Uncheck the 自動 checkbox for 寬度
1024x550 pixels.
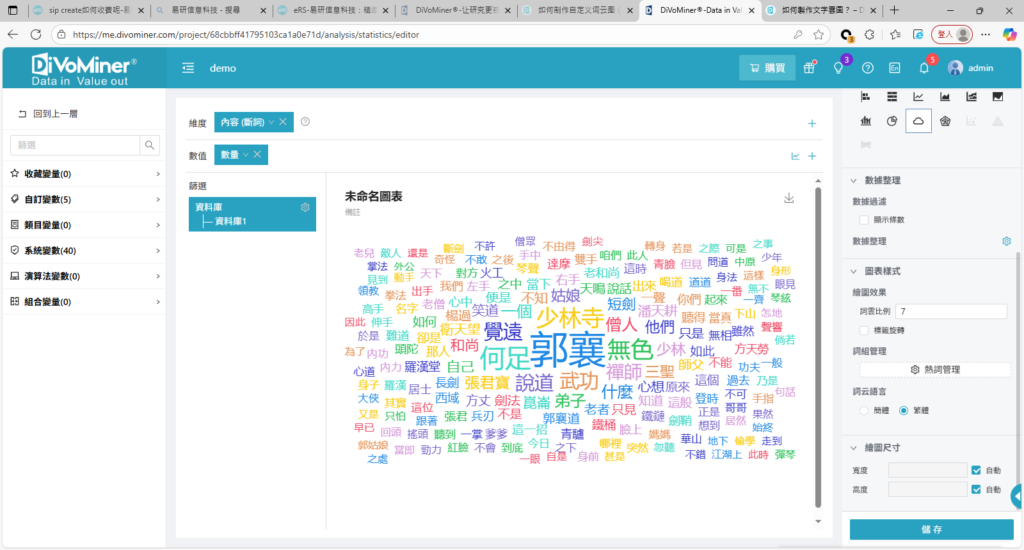[976, 469]
